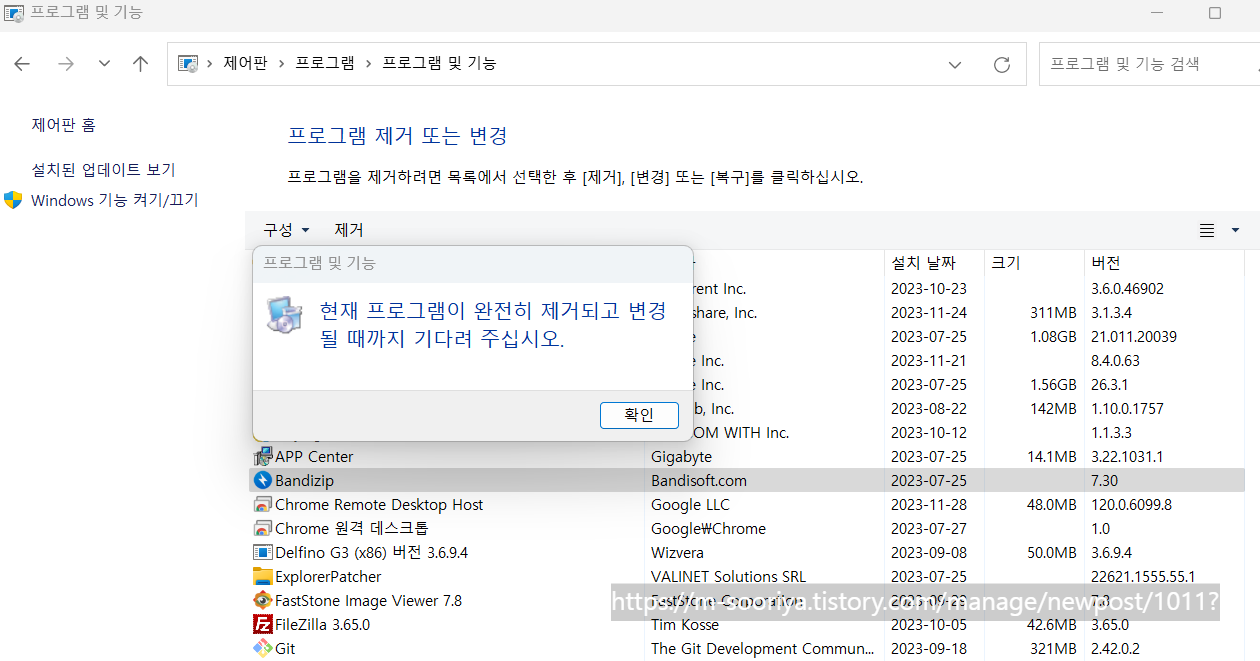Open the recent locations chevron
The image size is (1260, 661).
[x=104, y=64]
